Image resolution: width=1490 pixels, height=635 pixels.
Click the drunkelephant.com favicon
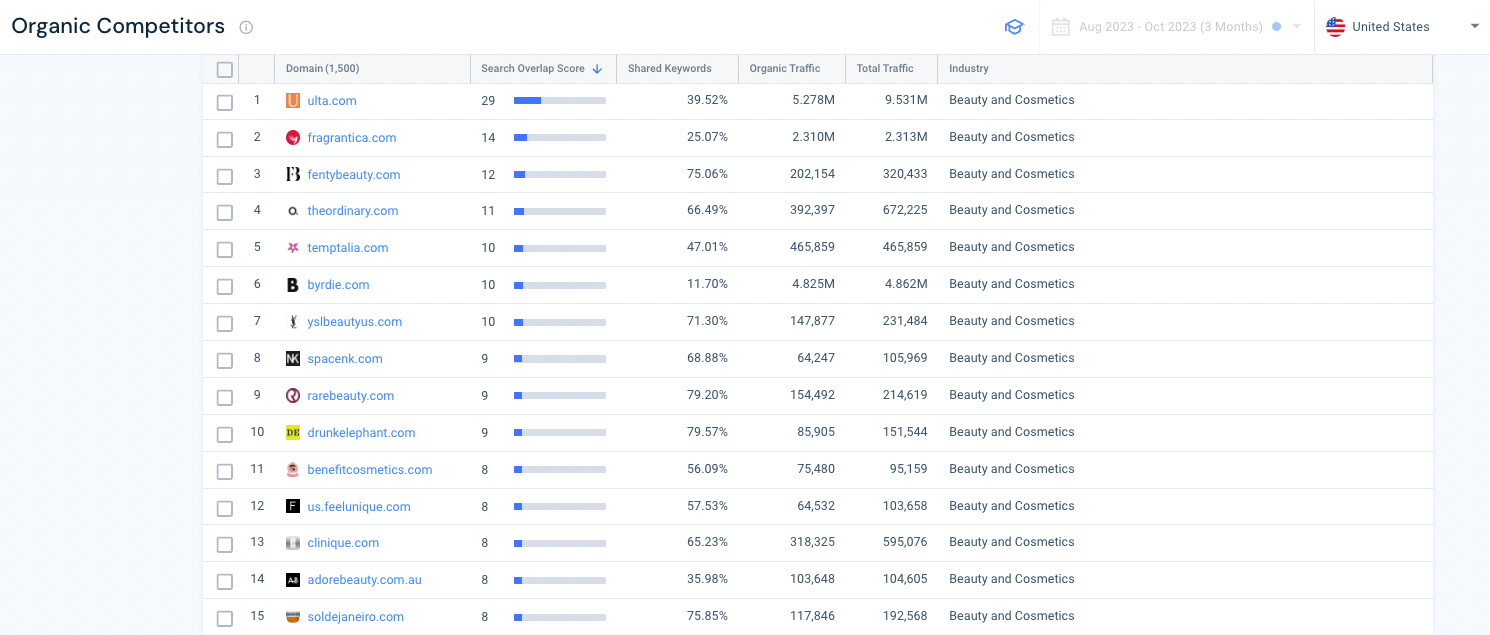293,433
